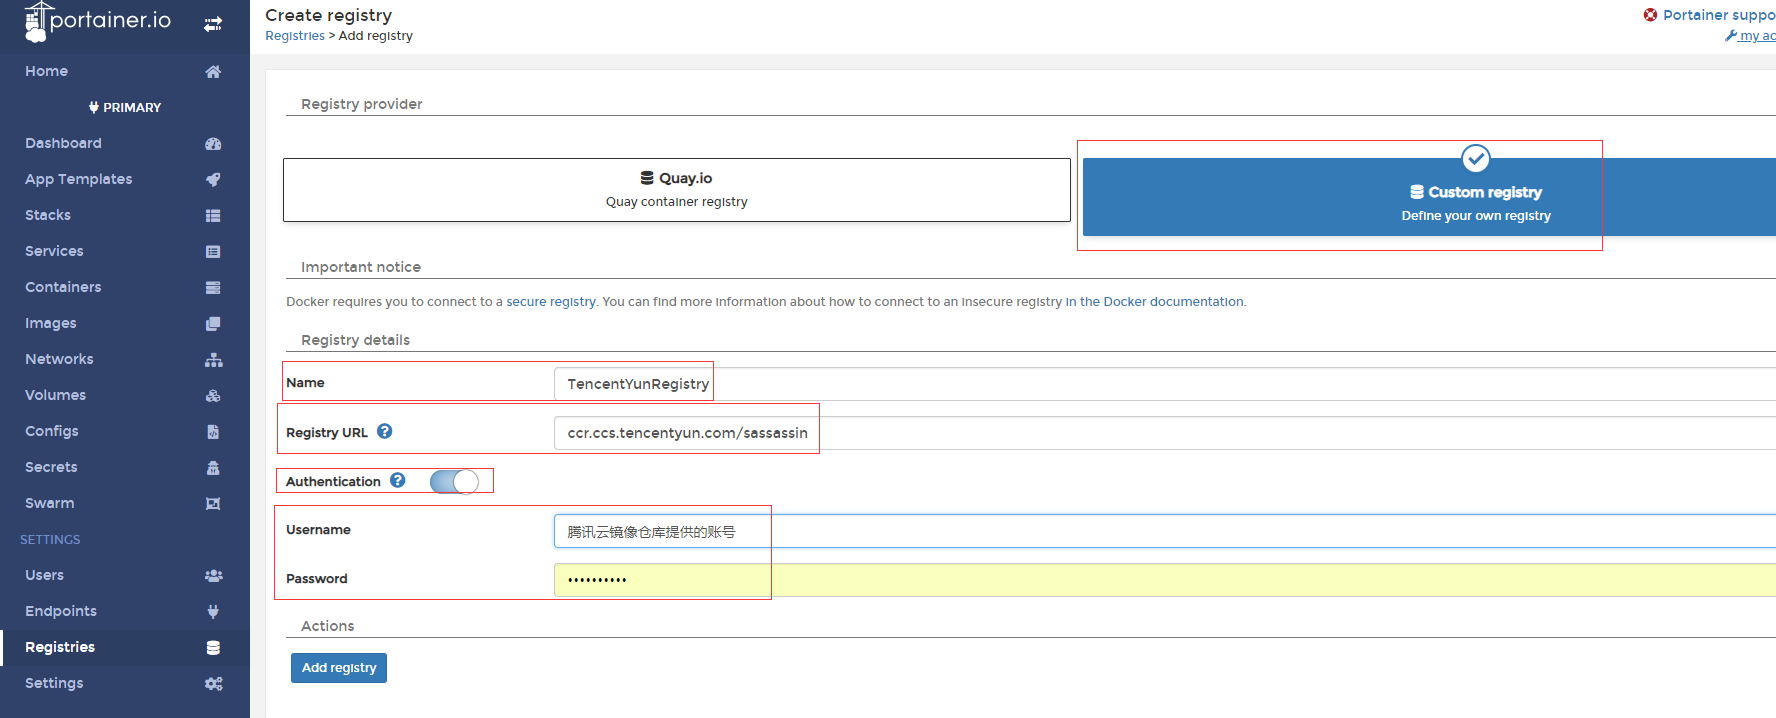The width and height of the screenshot is (1776, 718).
Task: Click the Home house icon
Action: coord(213,72)
